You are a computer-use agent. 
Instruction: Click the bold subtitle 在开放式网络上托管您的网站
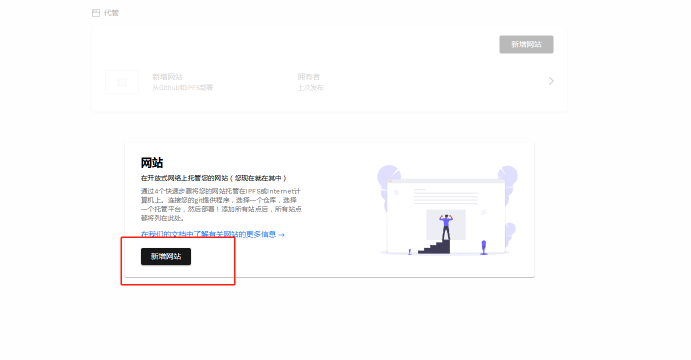coord(214,178)
